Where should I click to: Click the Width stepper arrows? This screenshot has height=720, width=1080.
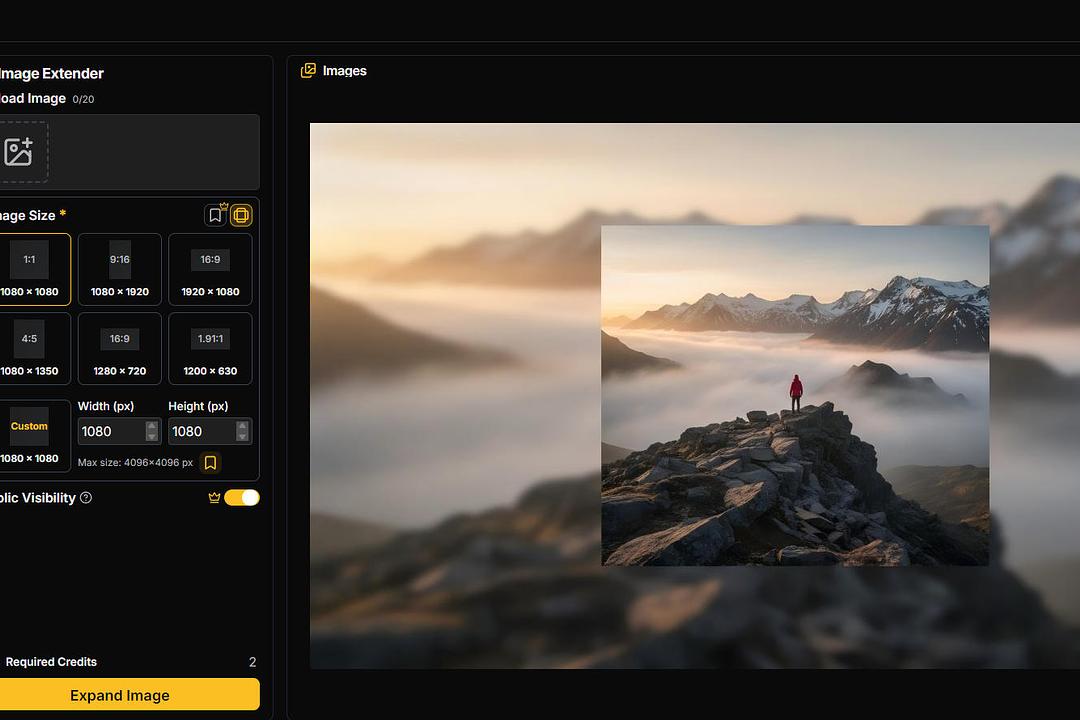click(x=152, y=431)
